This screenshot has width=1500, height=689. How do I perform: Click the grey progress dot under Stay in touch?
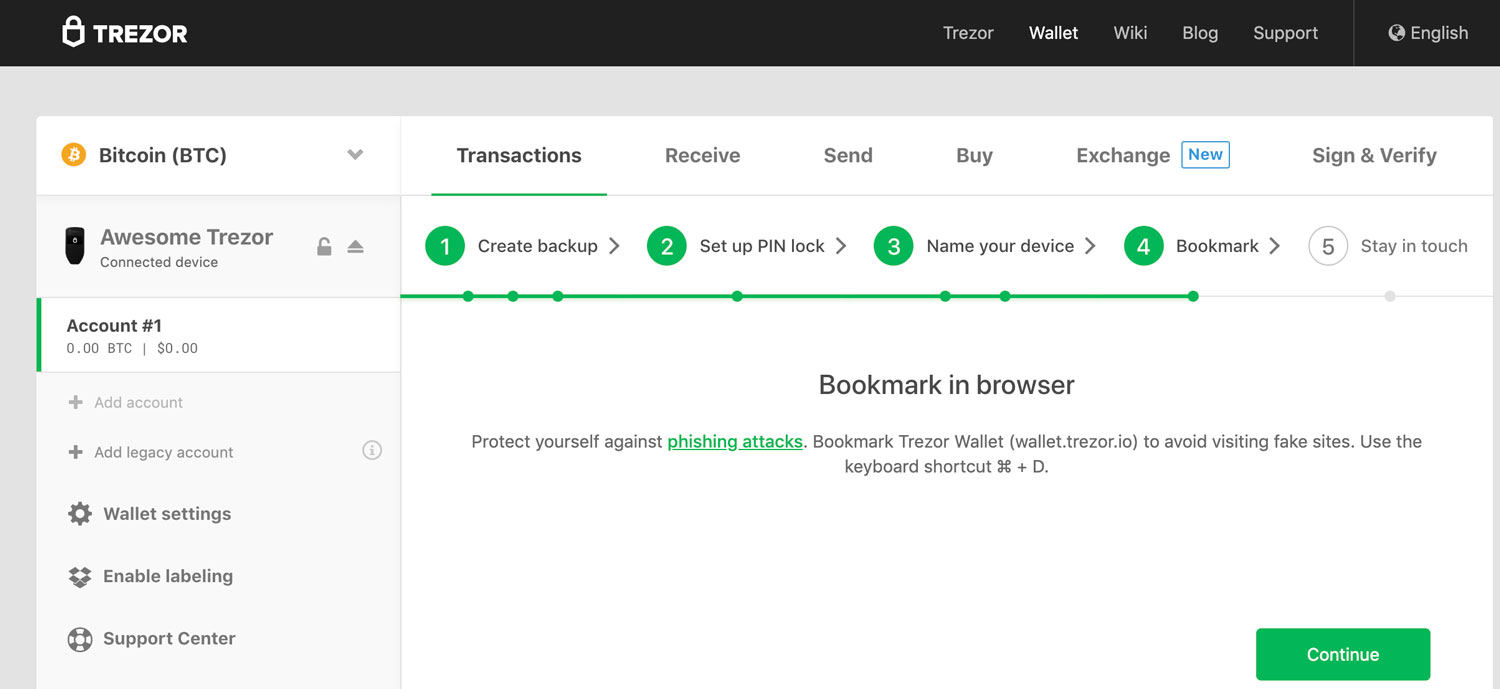coord(1390,296)
